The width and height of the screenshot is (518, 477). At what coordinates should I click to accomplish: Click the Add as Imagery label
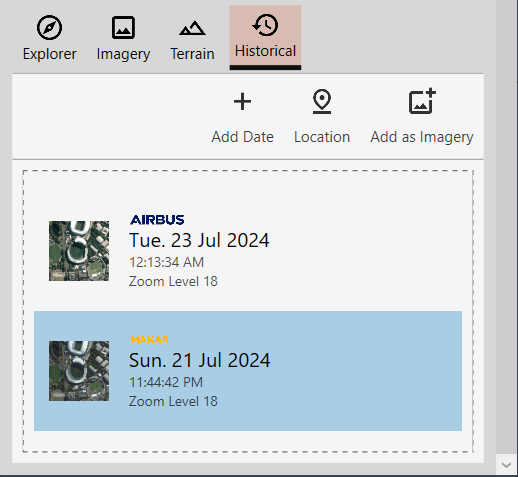422,137
